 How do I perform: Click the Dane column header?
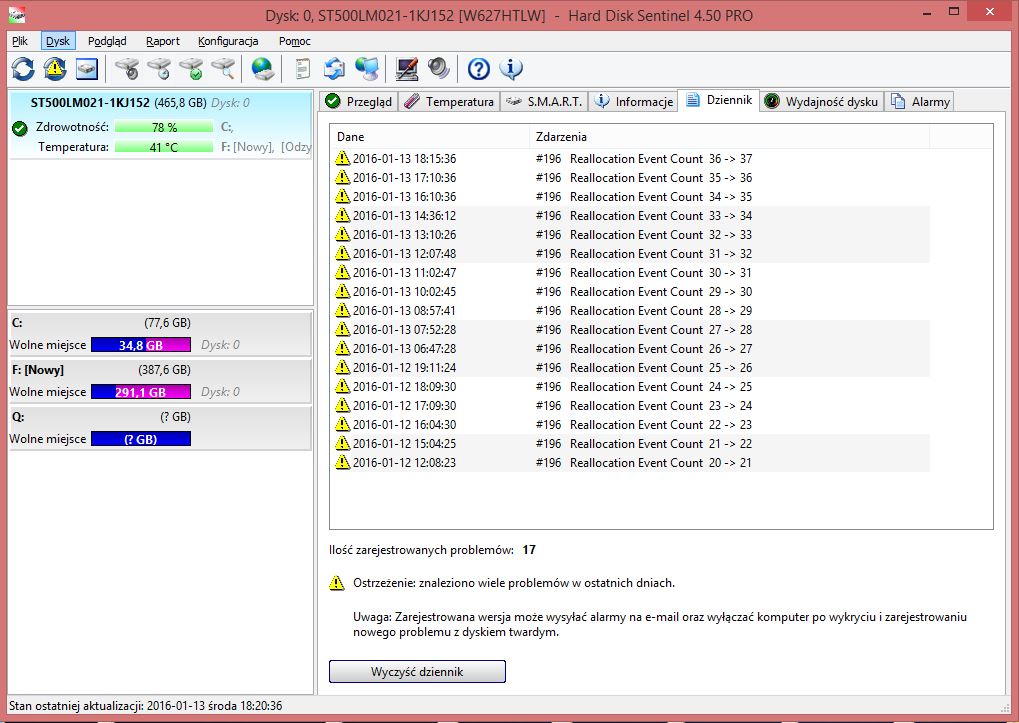click(x=430, y=136)
